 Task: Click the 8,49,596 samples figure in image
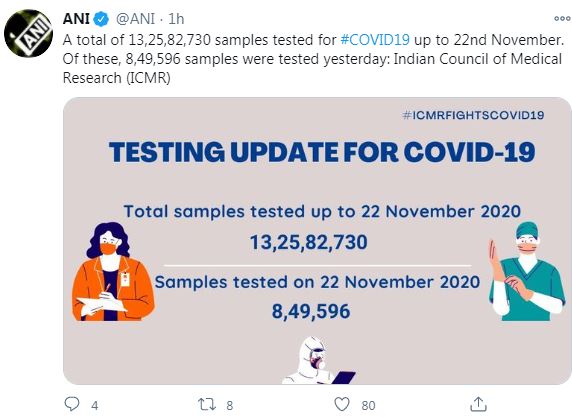point(311,311)
